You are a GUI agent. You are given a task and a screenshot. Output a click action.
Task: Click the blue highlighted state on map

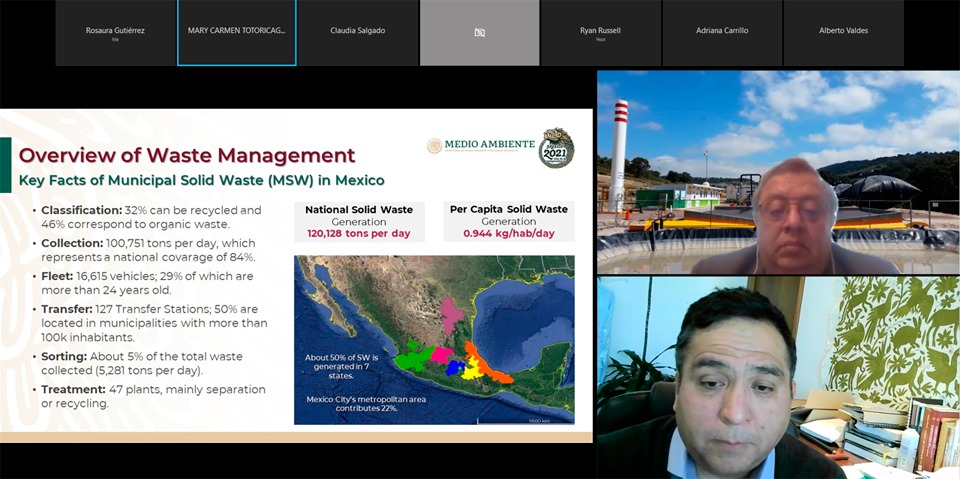(x=455, y=368)
